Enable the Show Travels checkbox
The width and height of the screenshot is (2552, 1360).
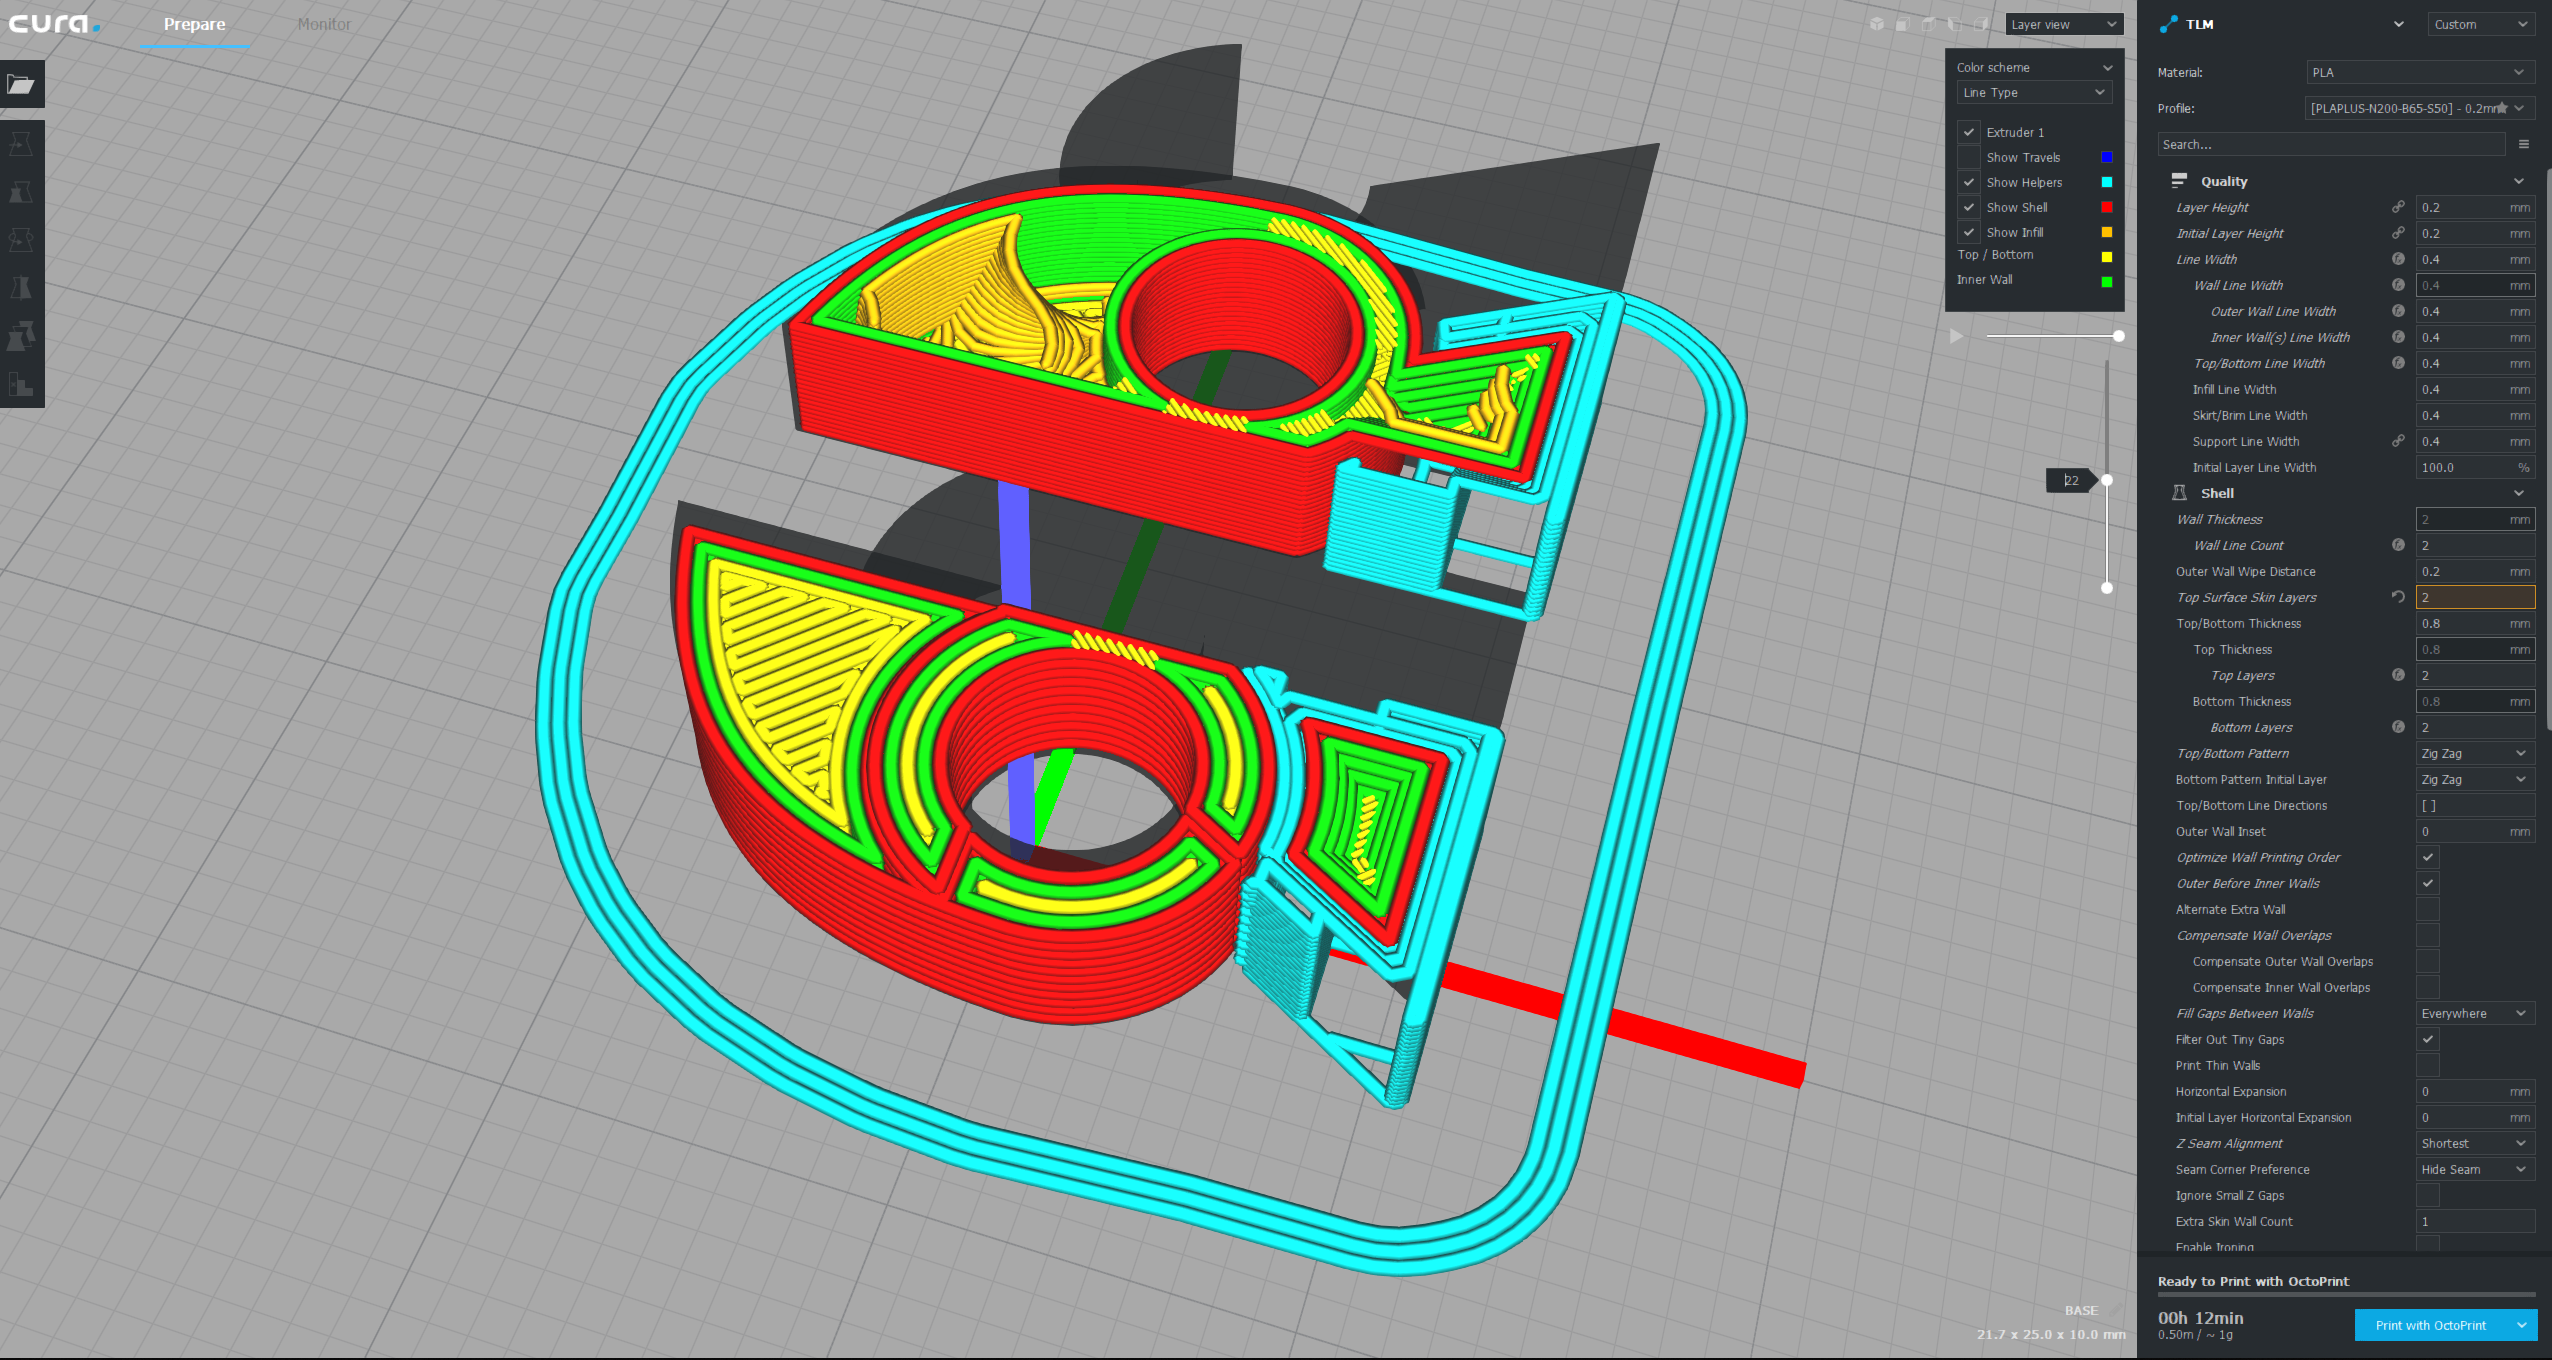1969,157
